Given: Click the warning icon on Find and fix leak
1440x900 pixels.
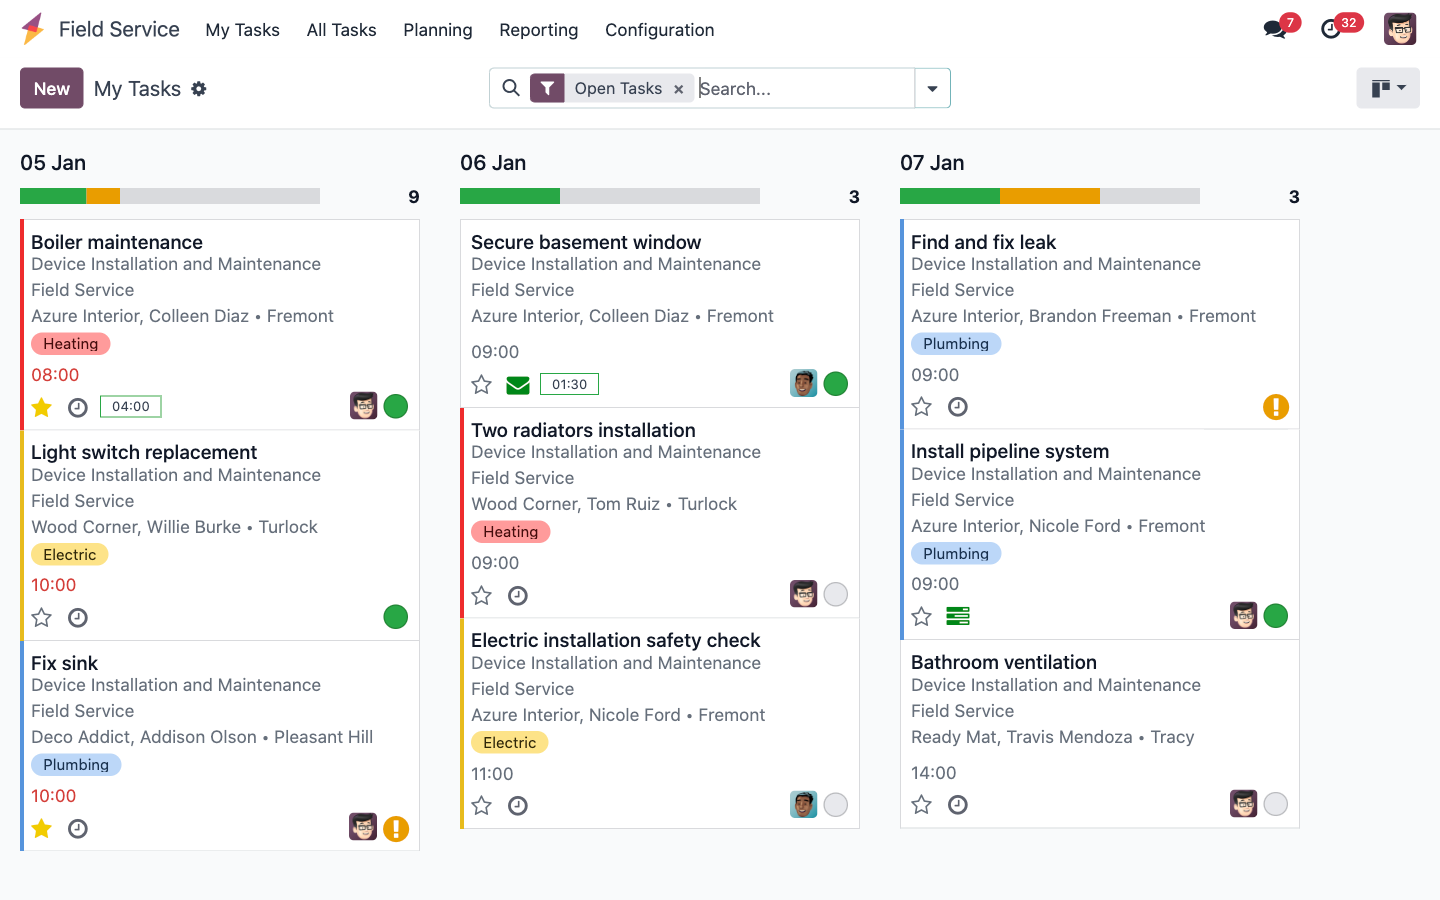Looking at the screenshot, I should tap(1276, 407).
